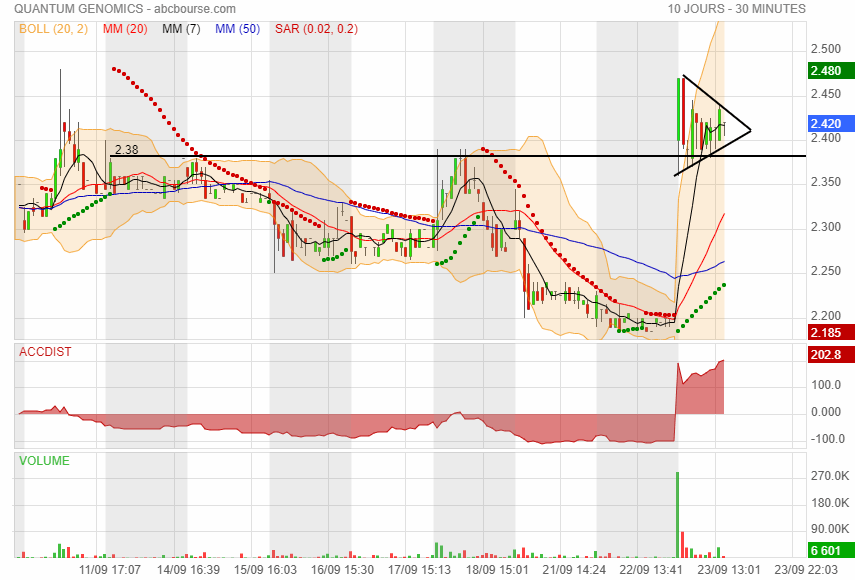Image resolution: width=855 pixels, height=580 pixels.
Task: Click the 0.000 ACCDIST axis label
Action: click(826, 412)
